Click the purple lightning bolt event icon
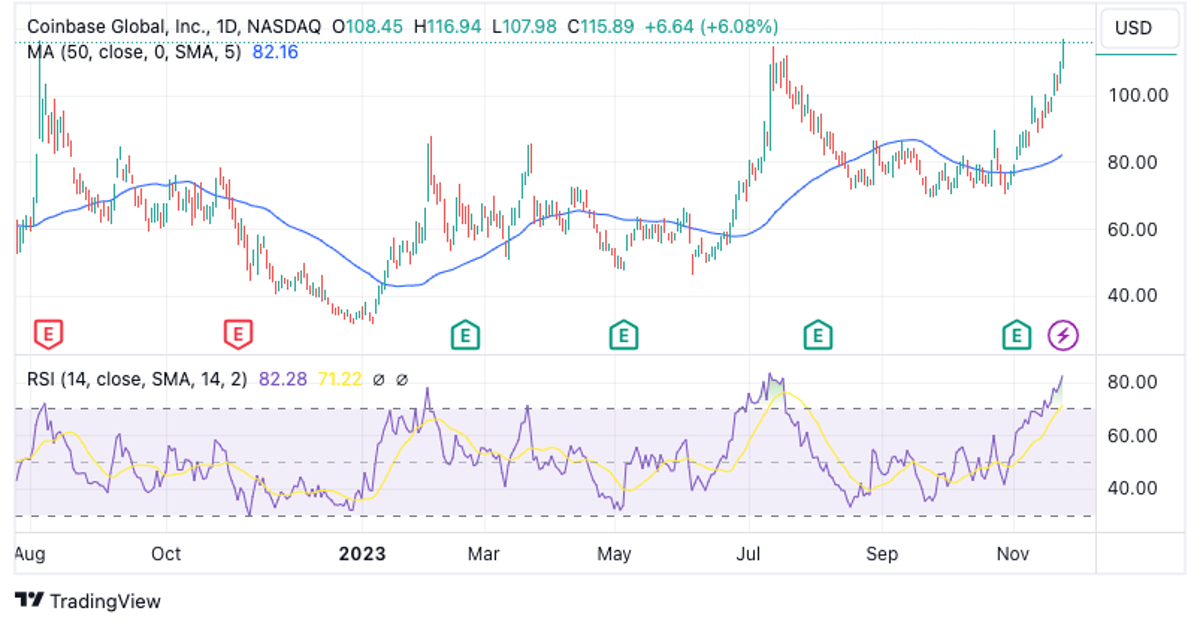Image resolution: width=1200 pixels, height=626 pixels. point(1063,336)
